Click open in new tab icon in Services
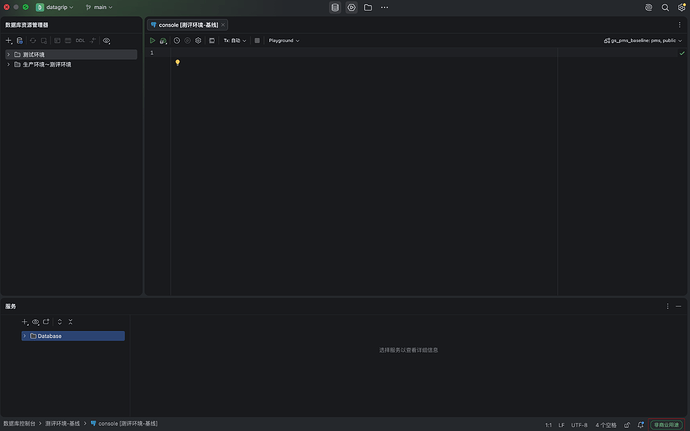The height and width of the screenshot is (431, 690). [x=46, y=322]
